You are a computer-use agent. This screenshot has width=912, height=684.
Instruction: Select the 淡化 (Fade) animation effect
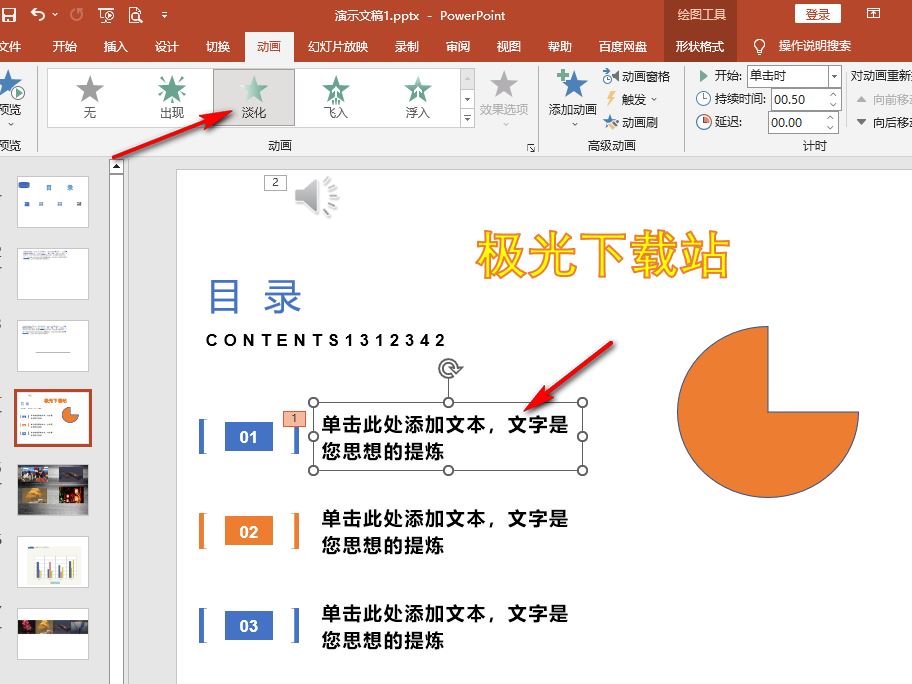coord(254,97)
